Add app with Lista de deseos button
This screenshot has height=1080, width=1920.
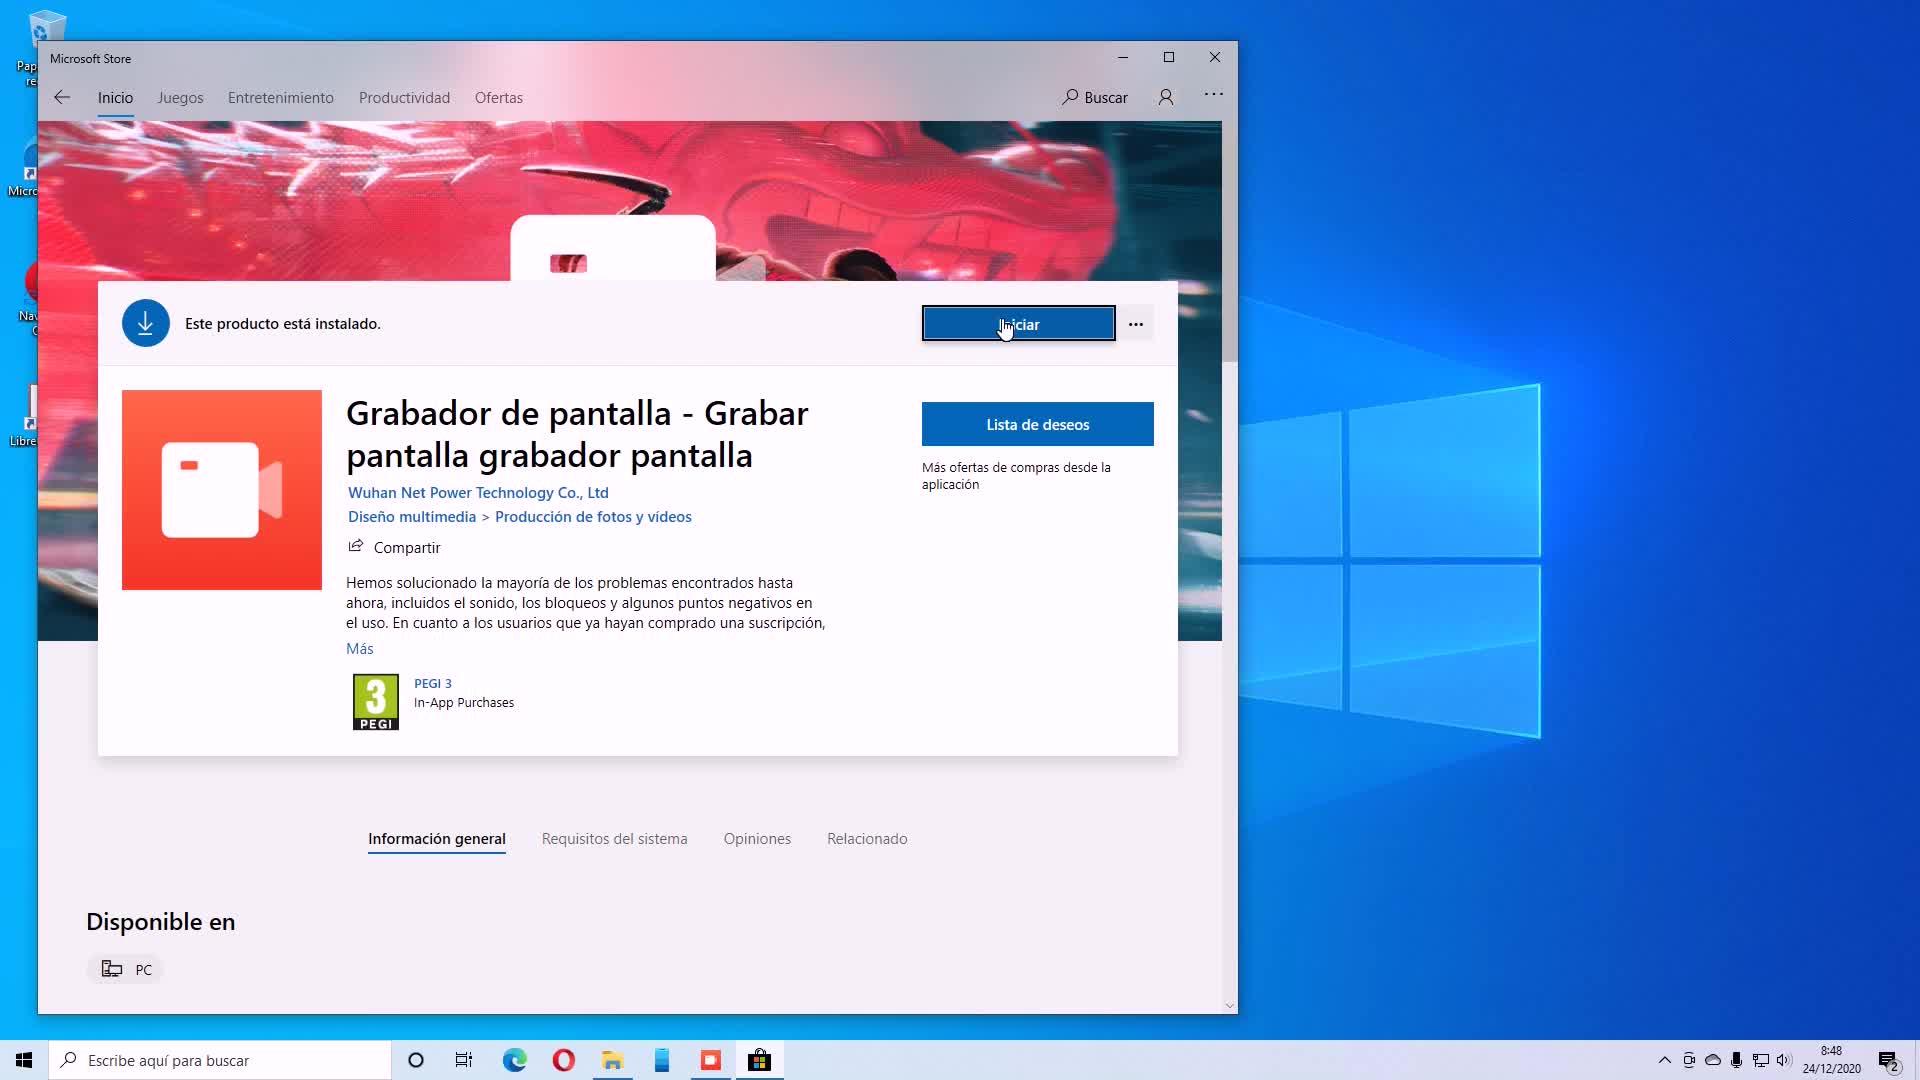pos(1037,425)
